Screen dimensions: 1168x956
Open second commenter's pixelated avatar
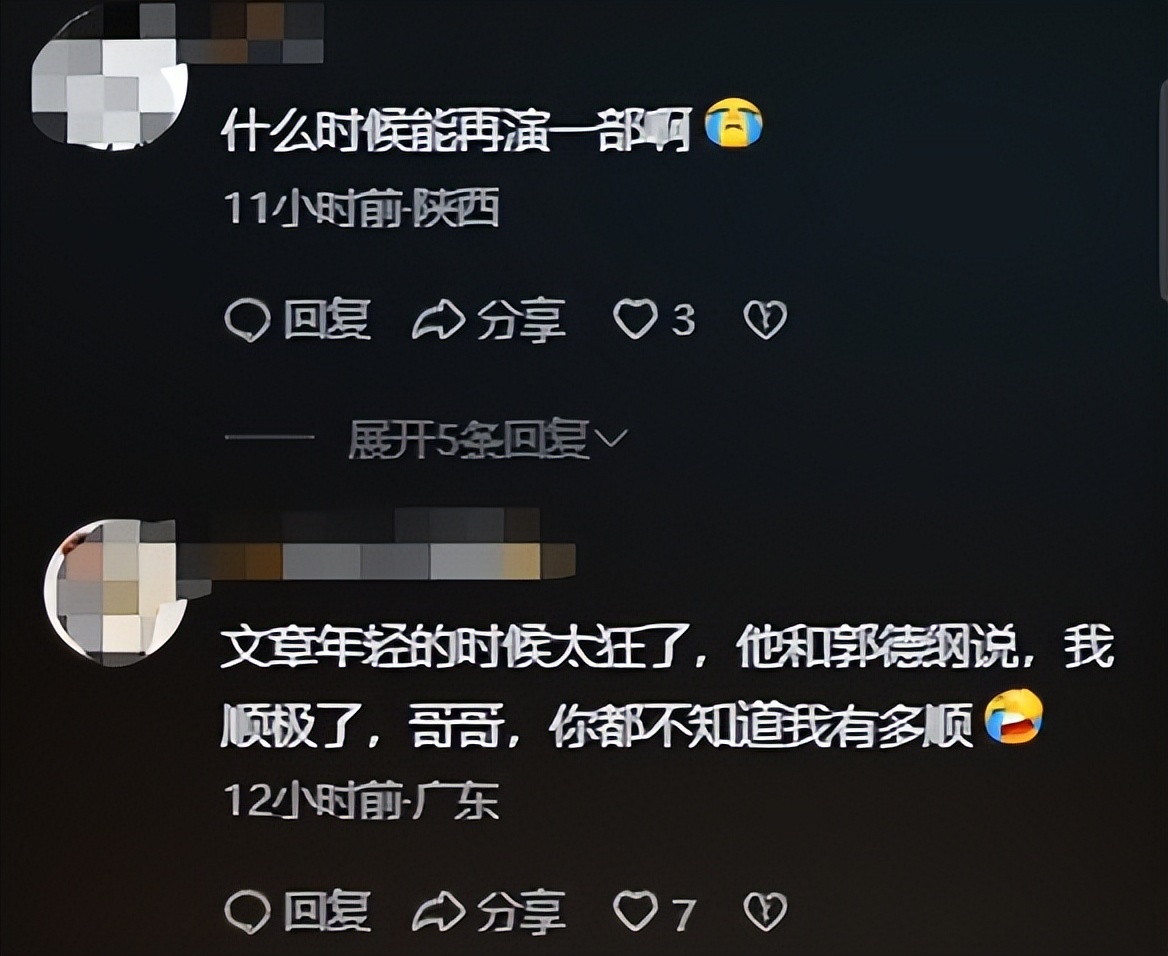pyautogui.click(x=116, y=592)
